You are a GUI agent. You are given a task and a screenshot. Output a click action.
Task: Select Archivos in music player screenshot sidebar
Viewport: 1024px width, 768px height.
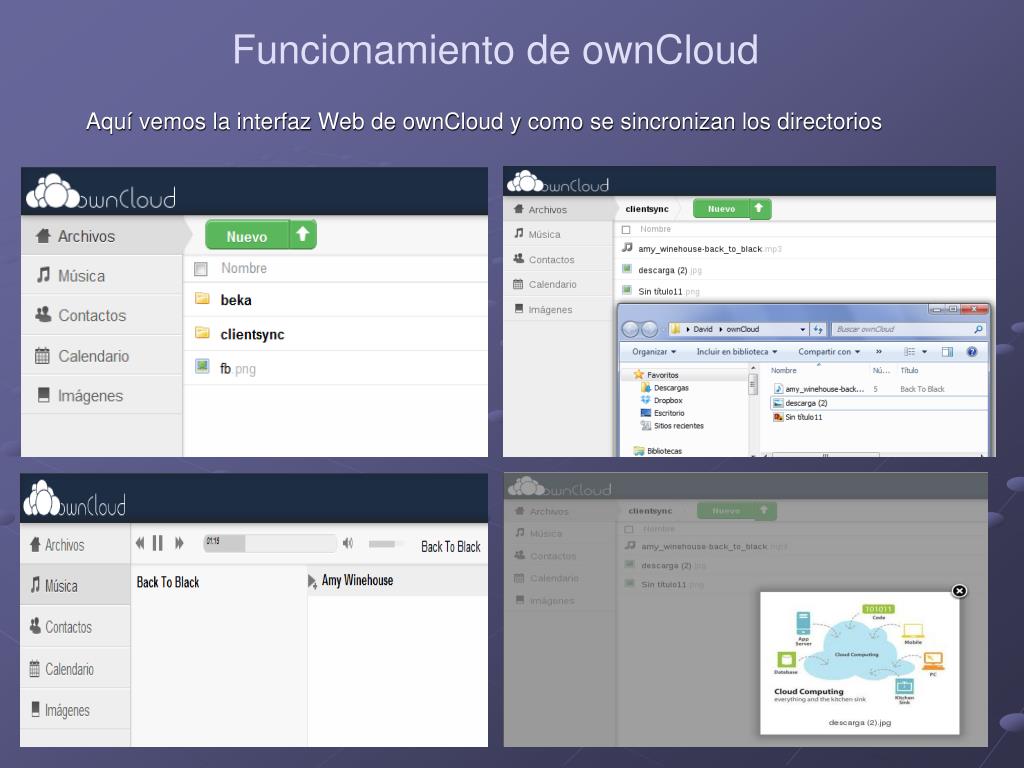point(75,545)
